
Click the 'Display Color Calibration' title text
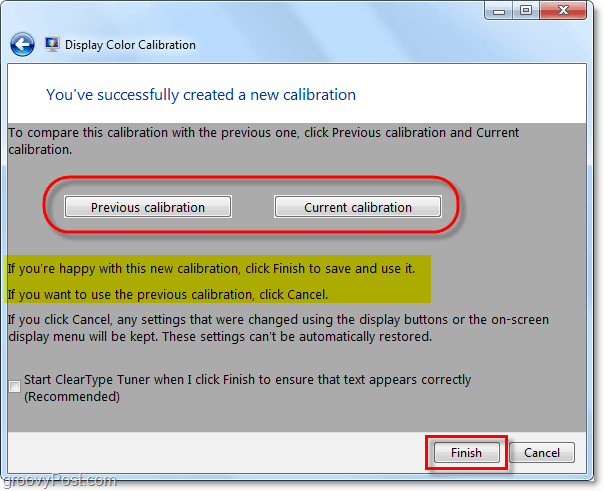click(130, 45)
